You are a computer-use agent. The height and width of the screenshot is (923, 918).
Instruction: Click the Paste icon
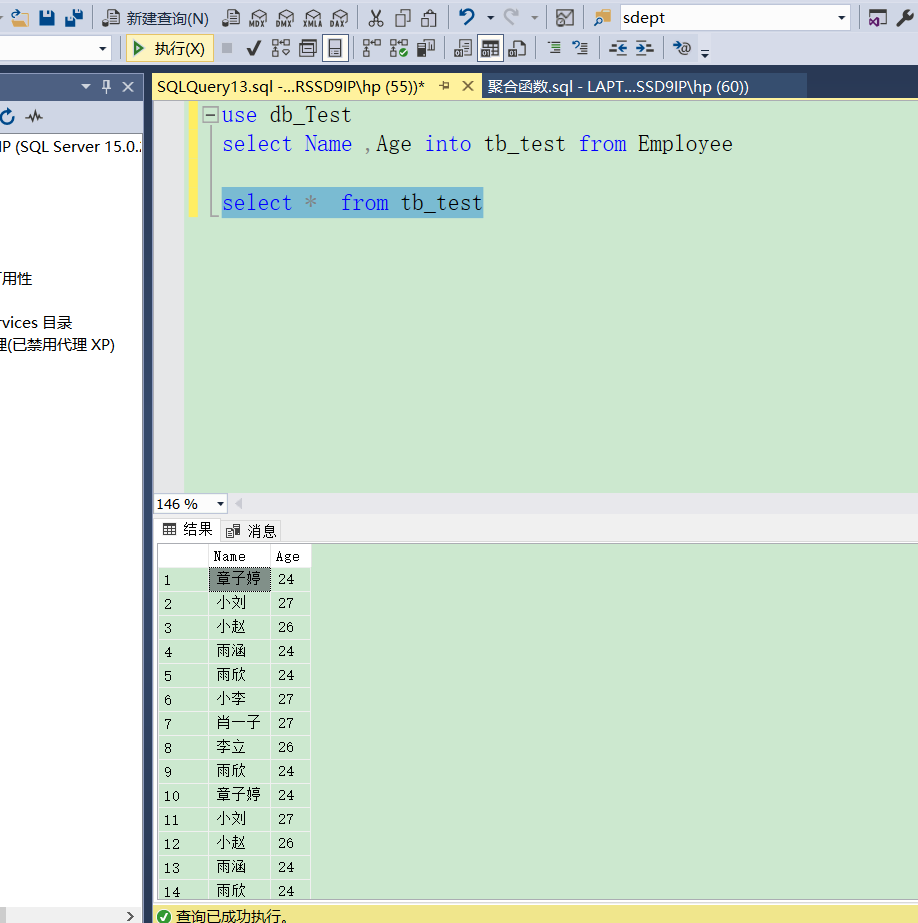(430, 18)
